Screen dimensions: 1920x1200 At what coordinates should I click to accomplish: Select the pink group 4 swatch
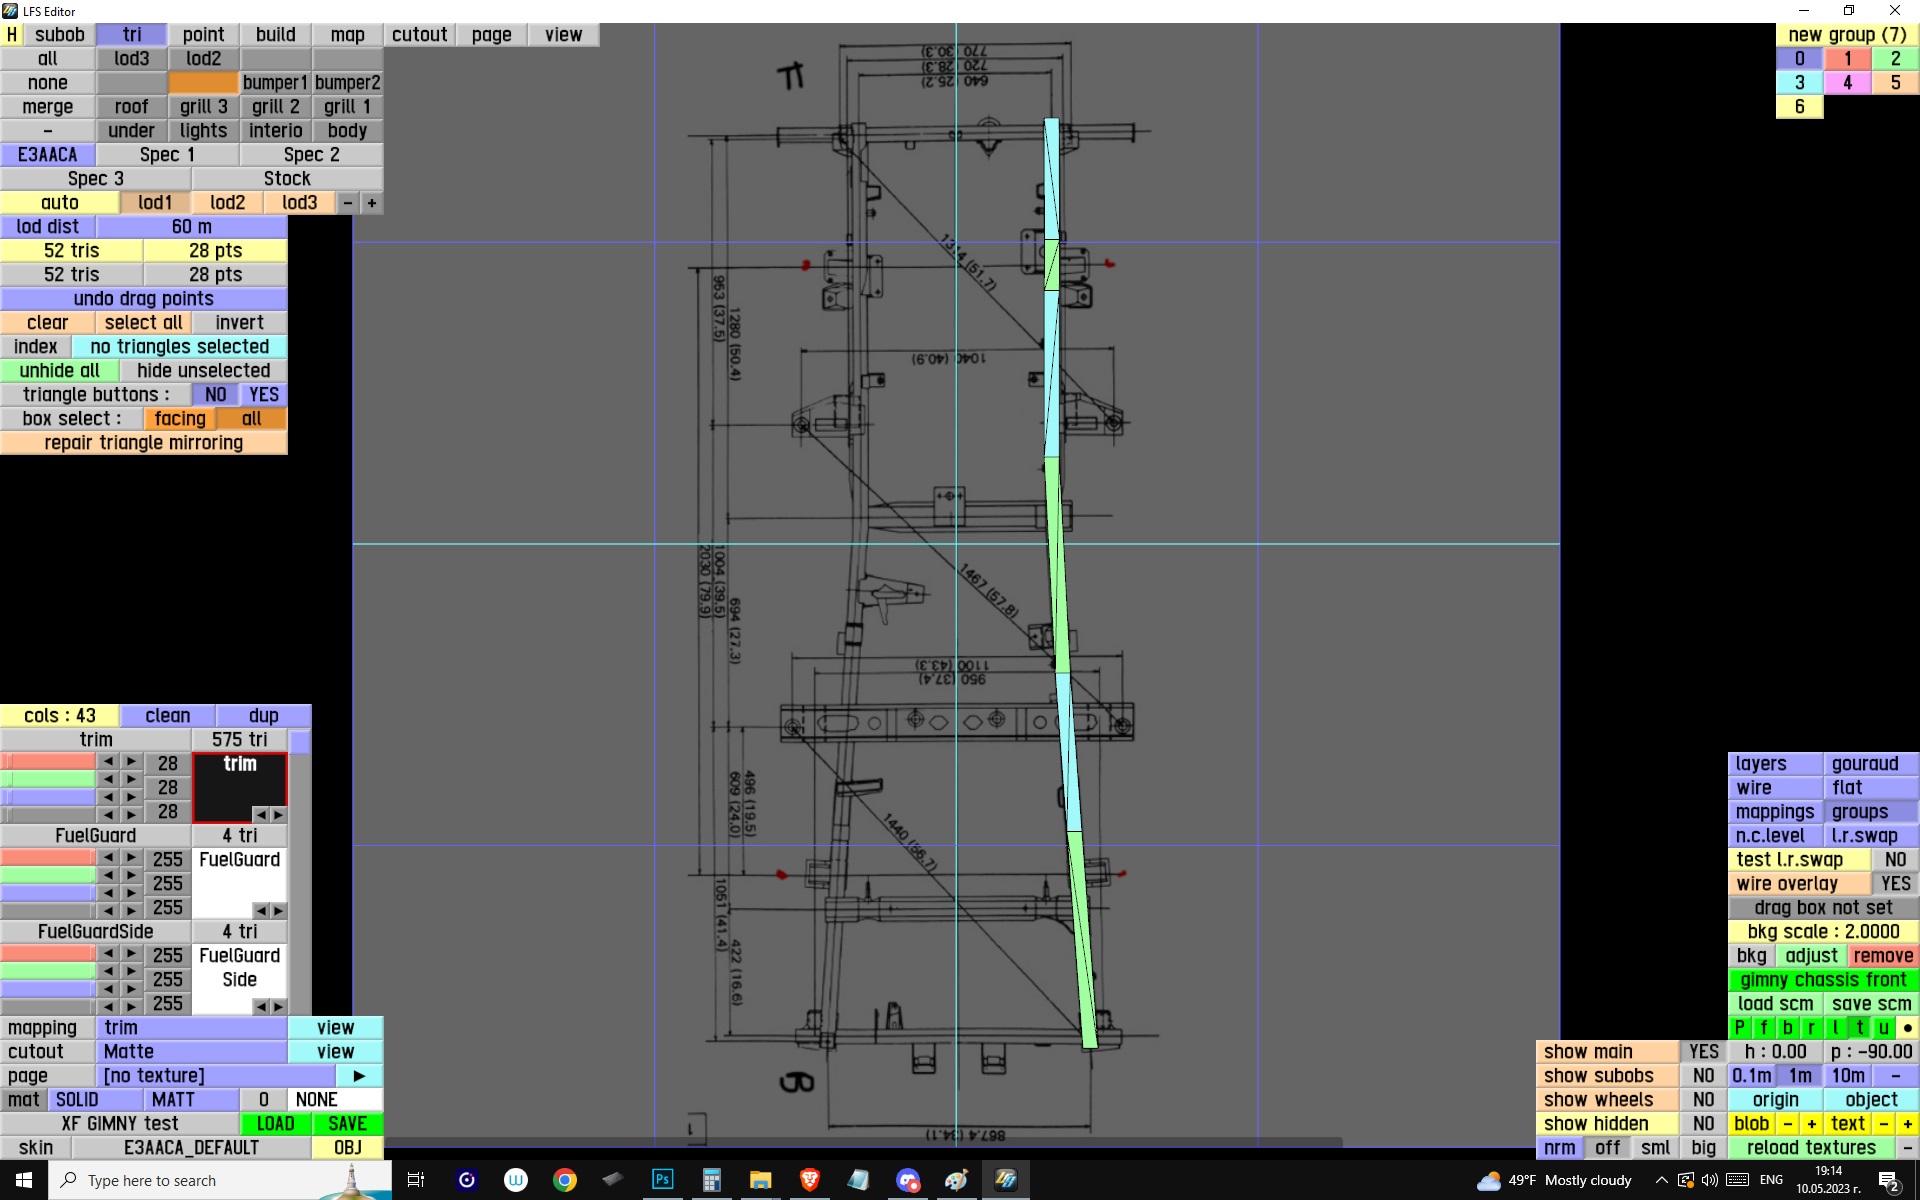point(1847,83)
